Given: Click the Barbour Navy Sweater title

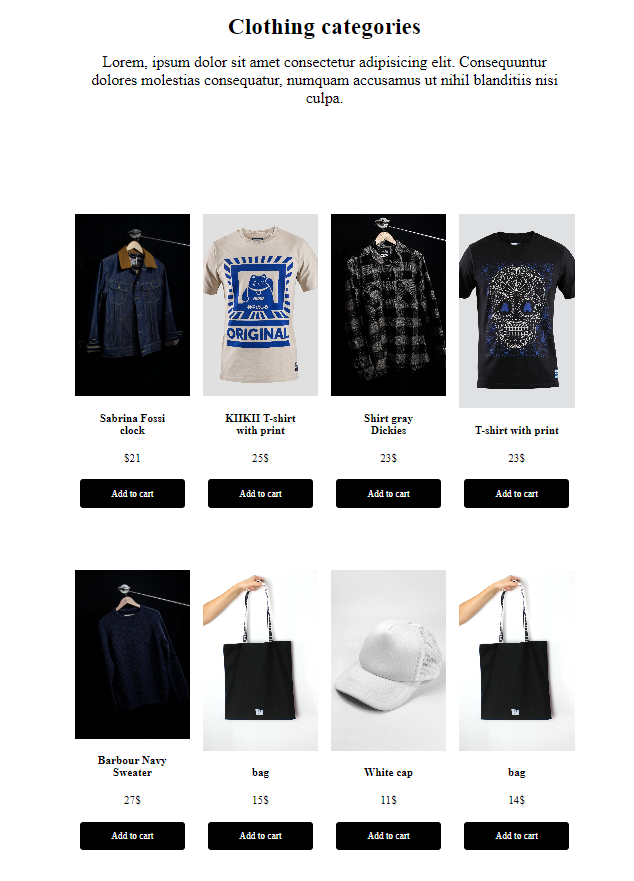Looking at the screenshot, I should [132, 766].
